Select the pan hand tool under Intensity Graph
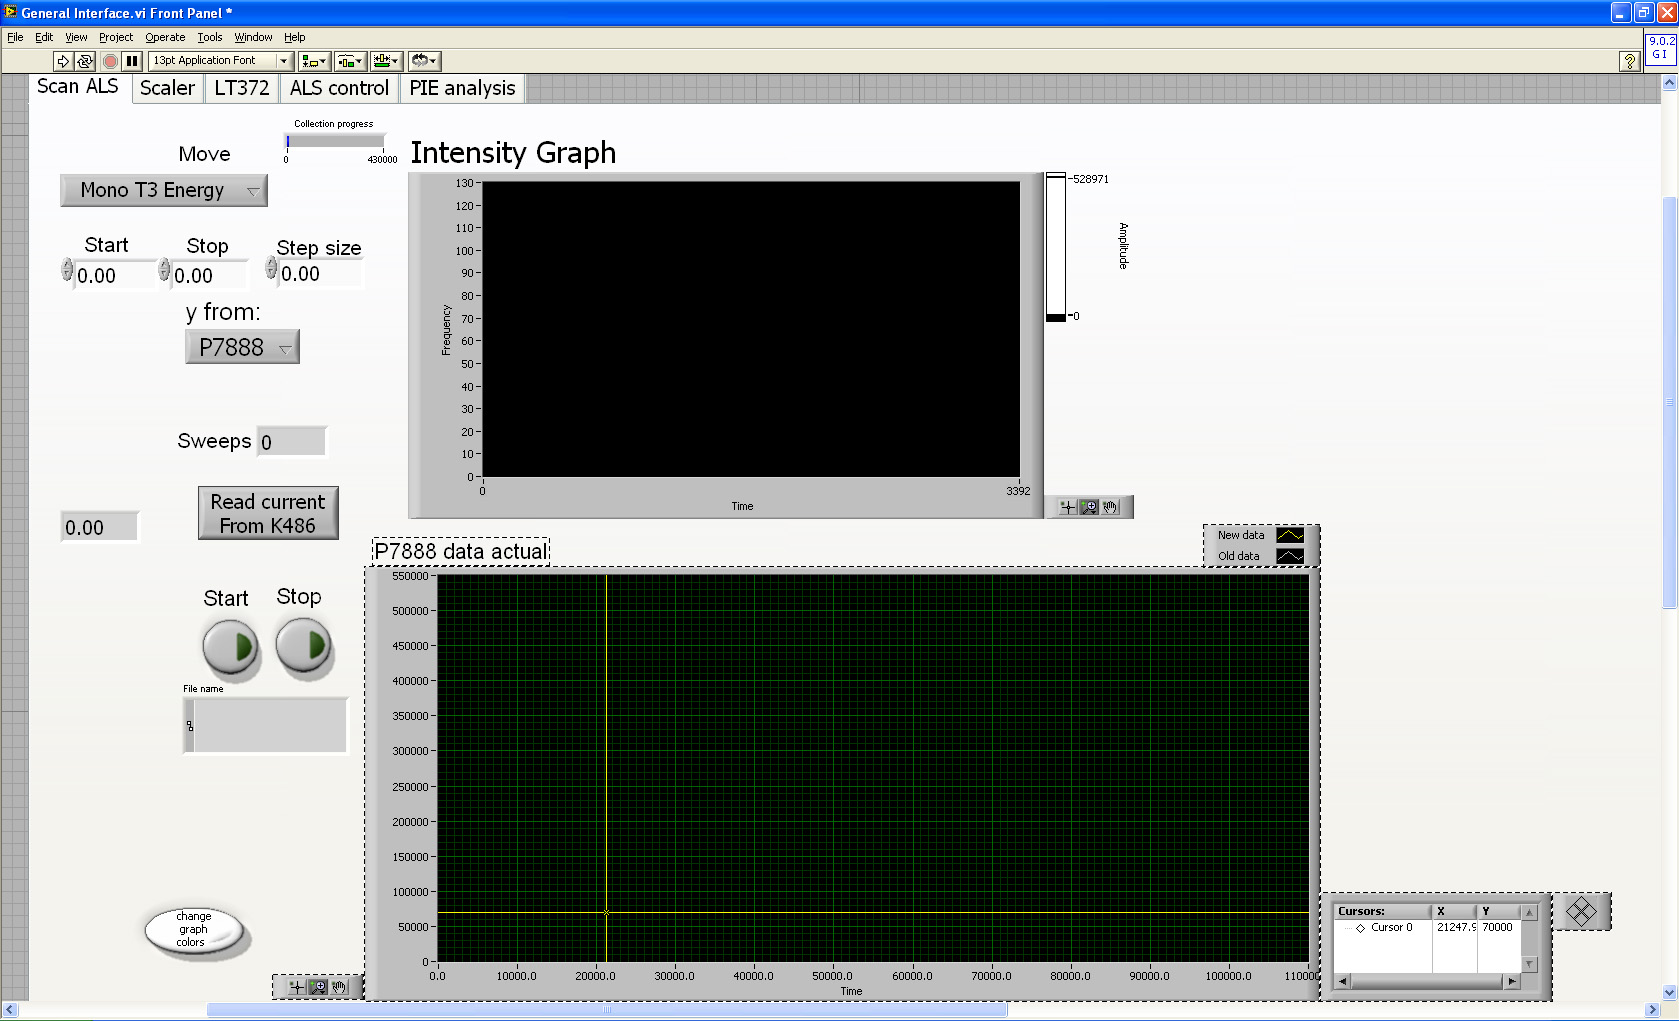Screen dimensions: 1679x1021 pos(1110,507)
